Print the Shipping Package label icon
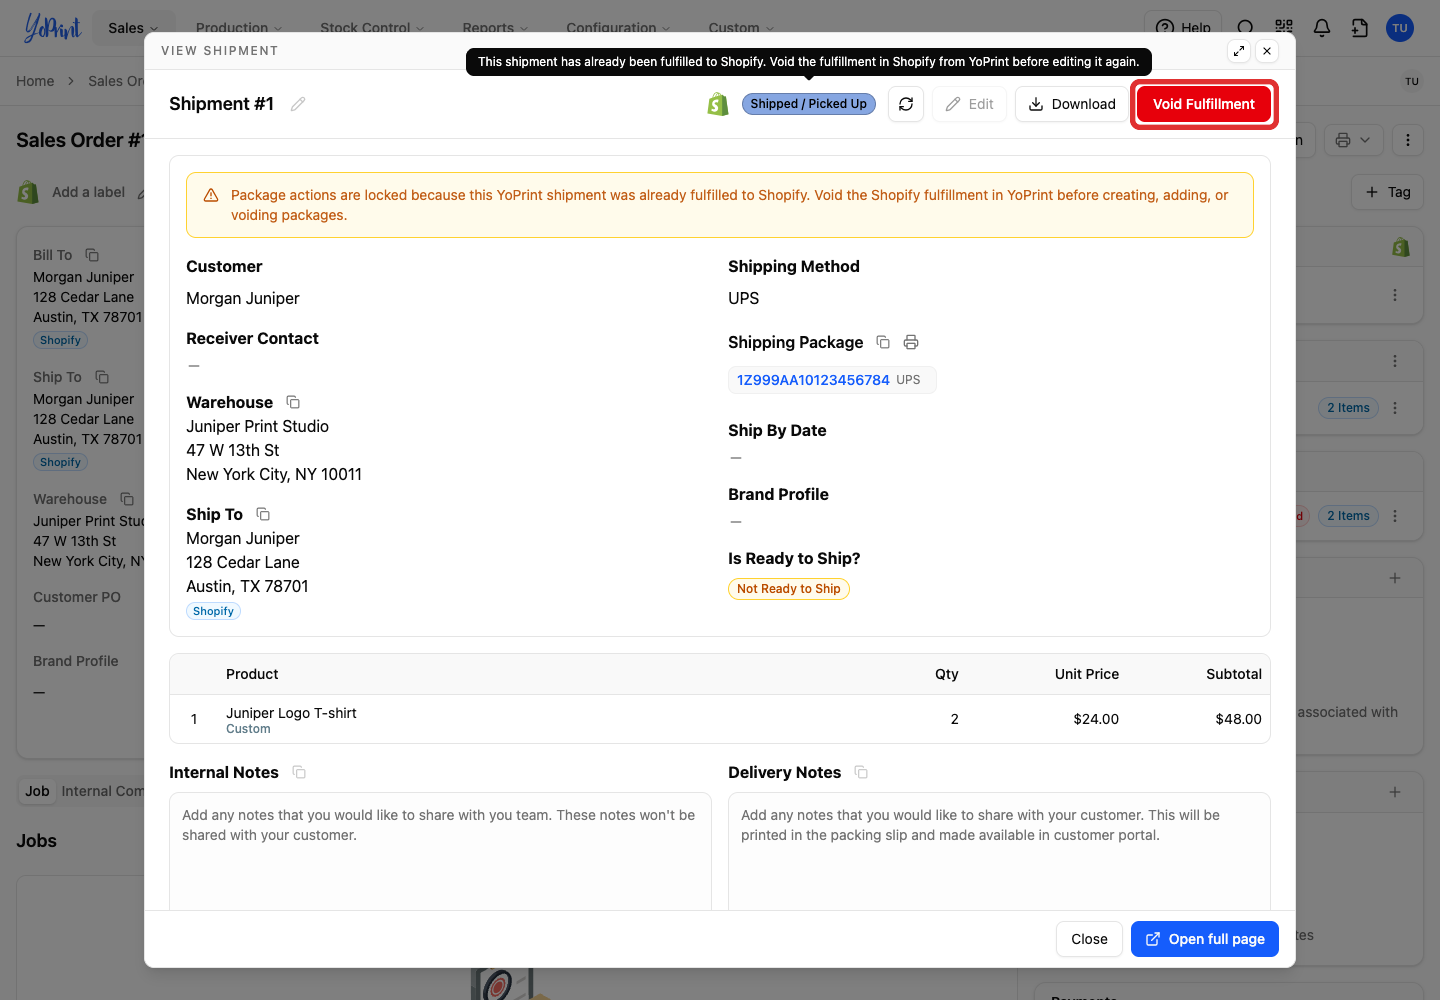The height and width of the screenshot is (1000, 1440). [911, 342]
